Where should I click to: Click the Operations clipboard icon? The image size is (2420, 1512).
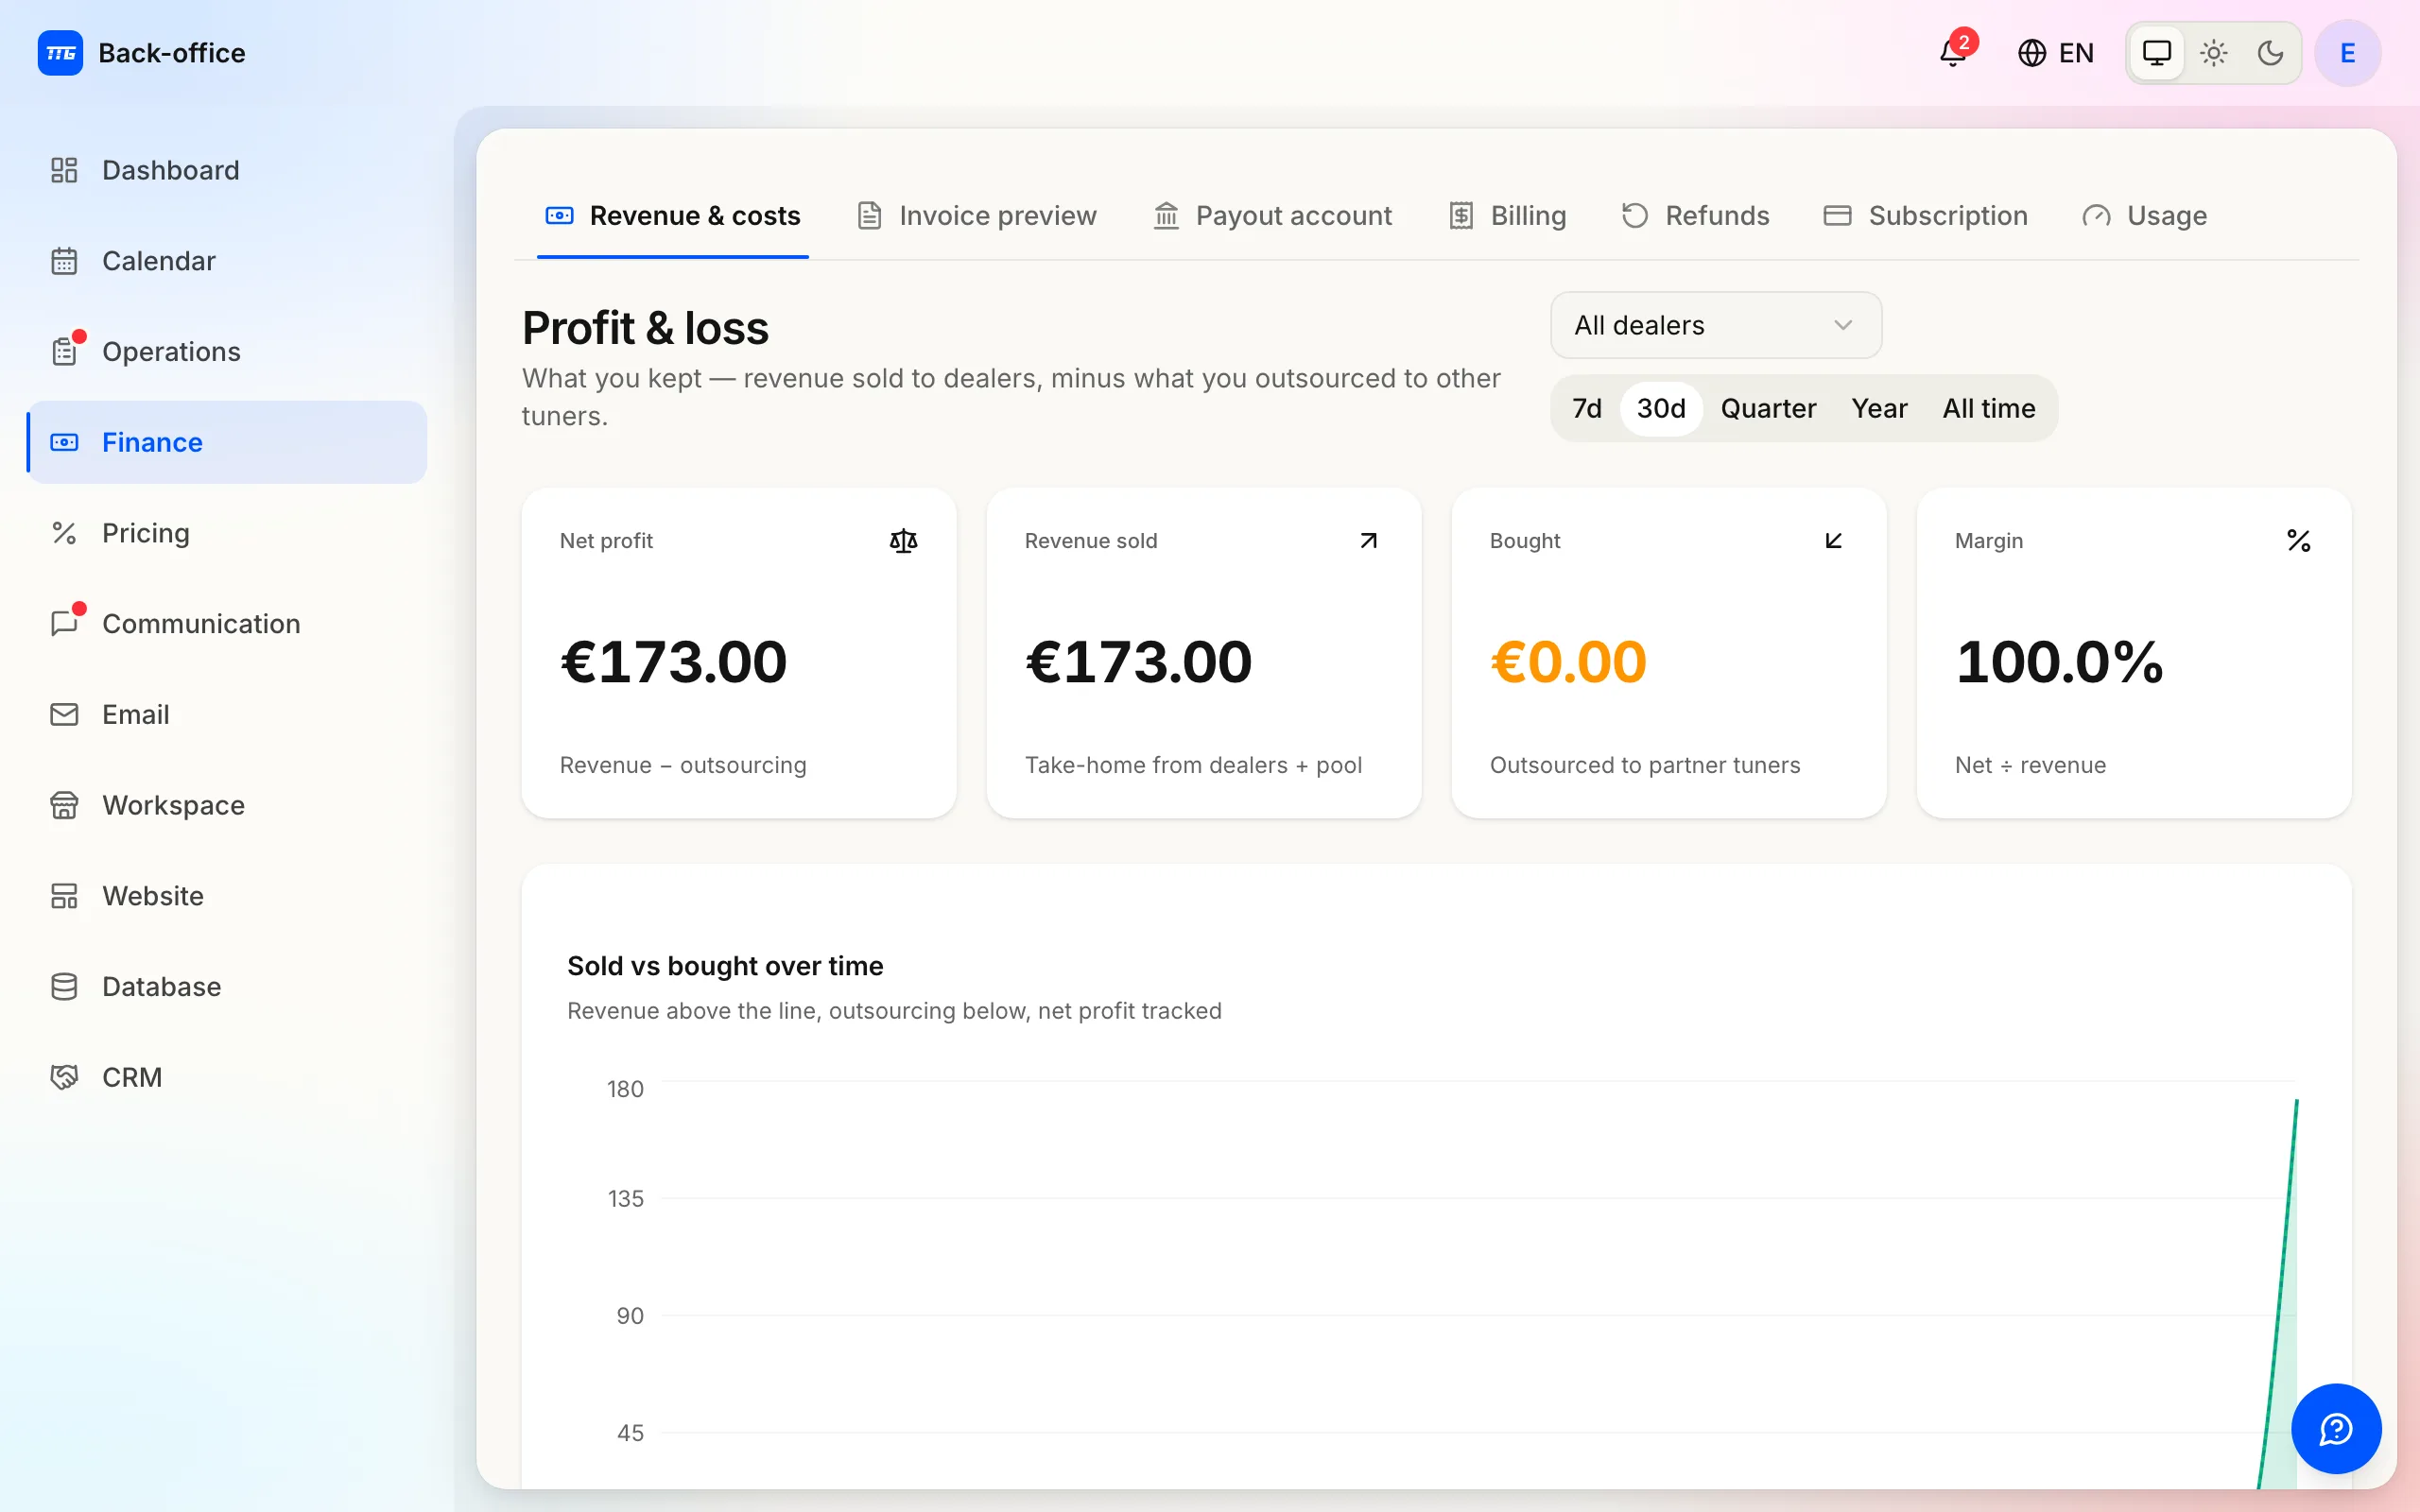click(x=64, y=352)
